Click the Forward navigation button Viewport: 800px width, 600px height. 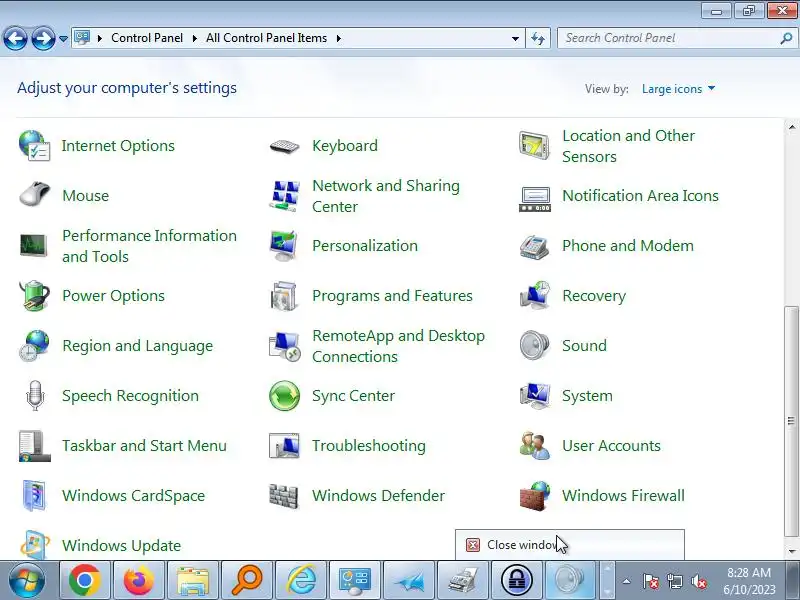pos(43,38)
